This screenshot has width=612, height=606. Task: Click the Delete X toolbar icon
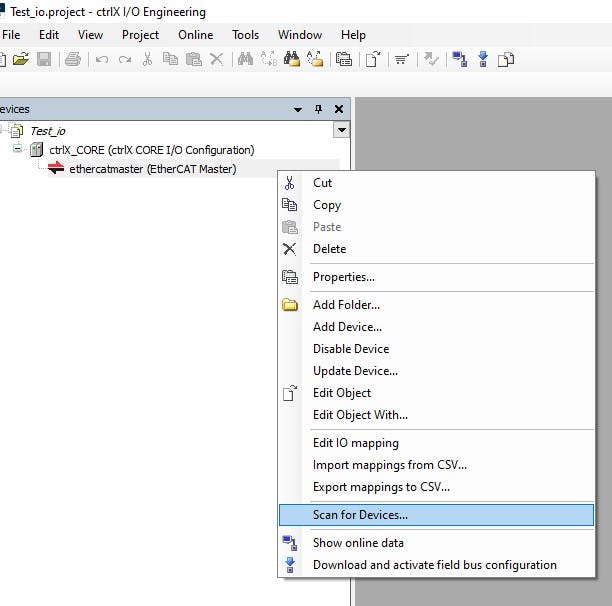coord(217,59)
